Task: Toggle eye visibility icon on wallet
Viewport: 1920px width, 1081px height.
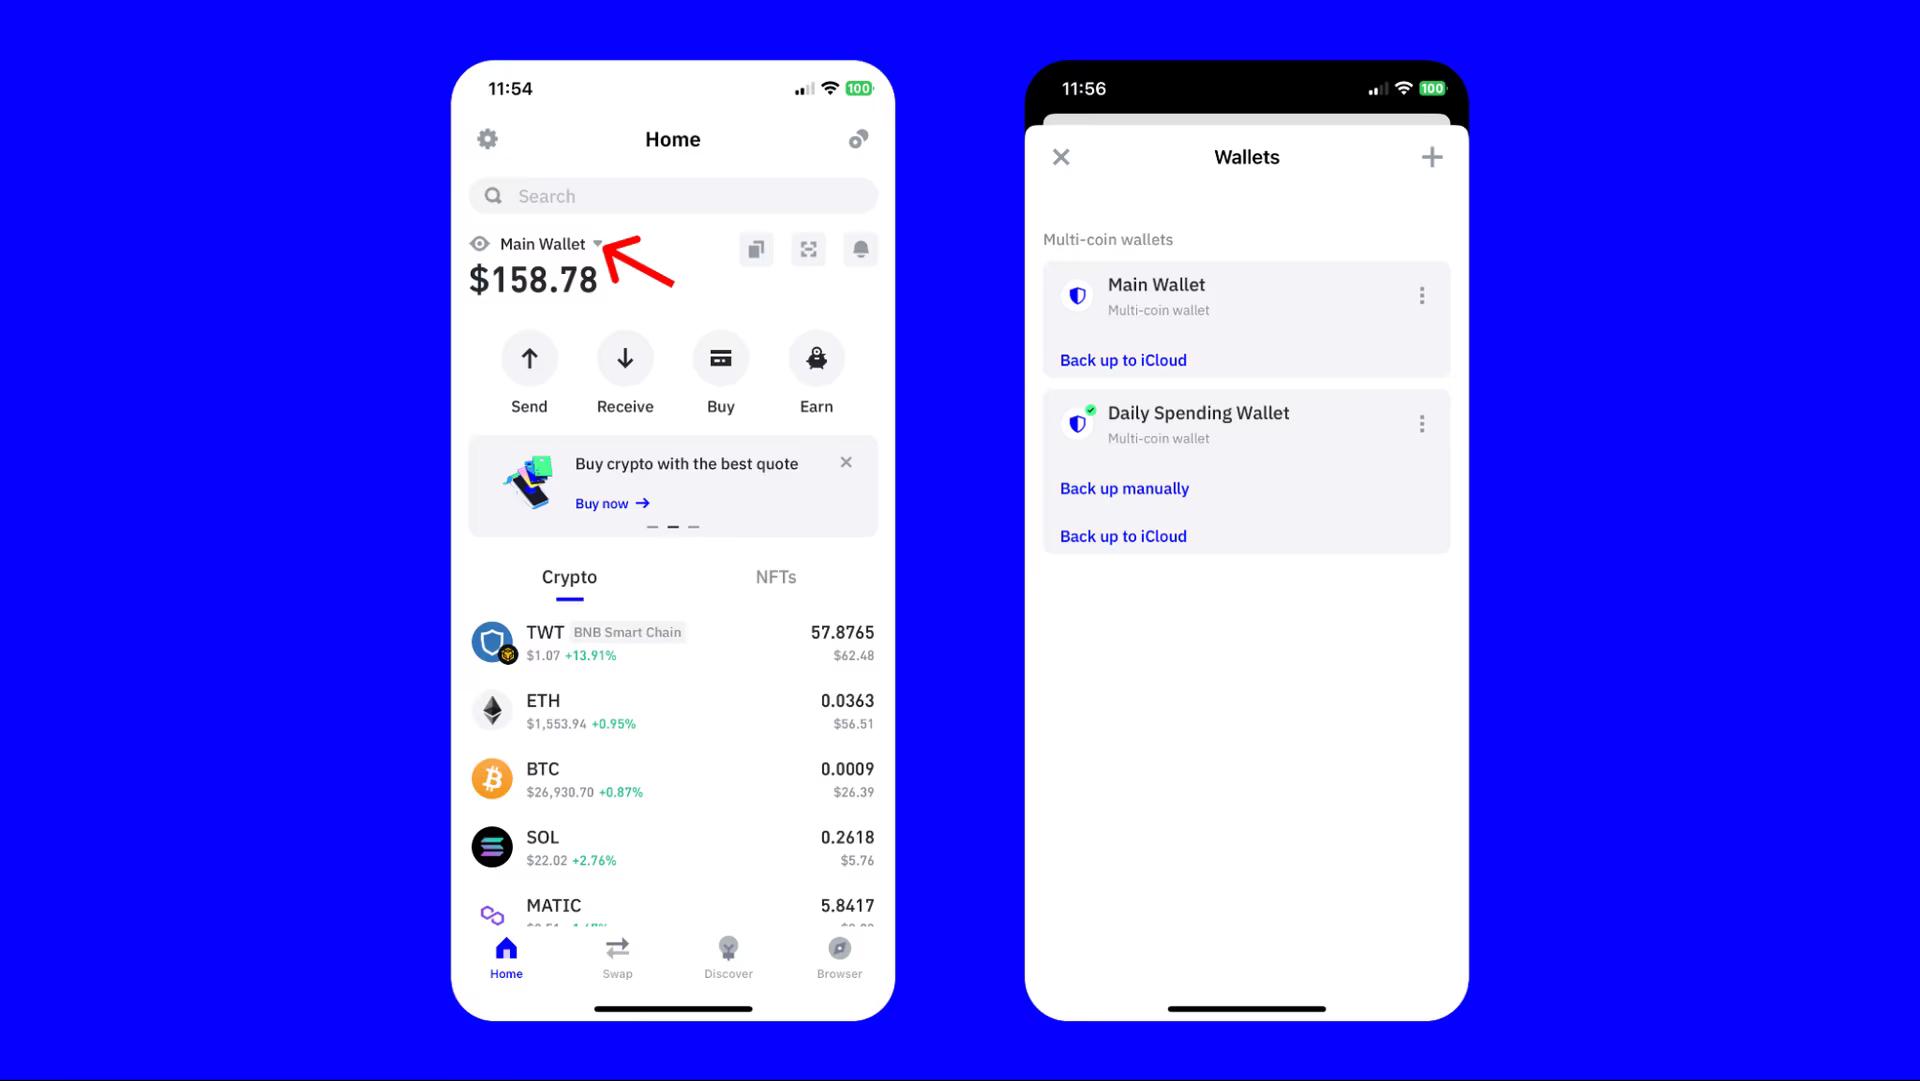Action: coord(480,244)
